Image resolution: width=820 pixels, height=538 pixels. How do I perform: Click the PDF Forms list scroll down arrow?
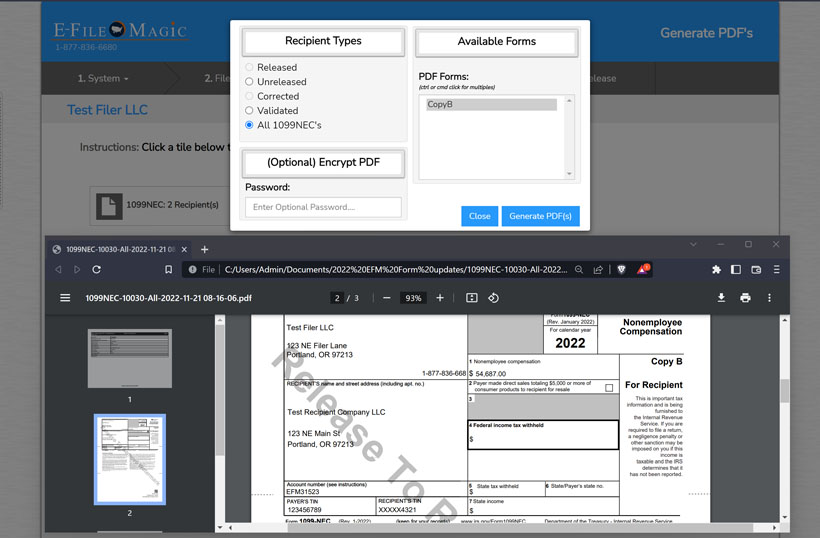(570, 174)
